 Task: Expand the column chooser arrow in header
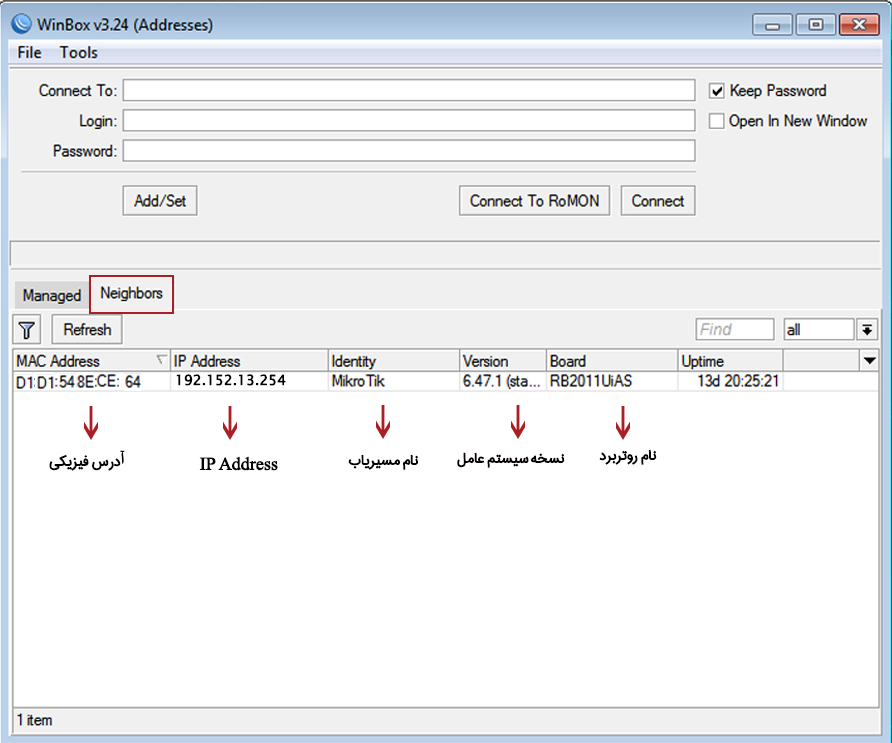[869, 360]
